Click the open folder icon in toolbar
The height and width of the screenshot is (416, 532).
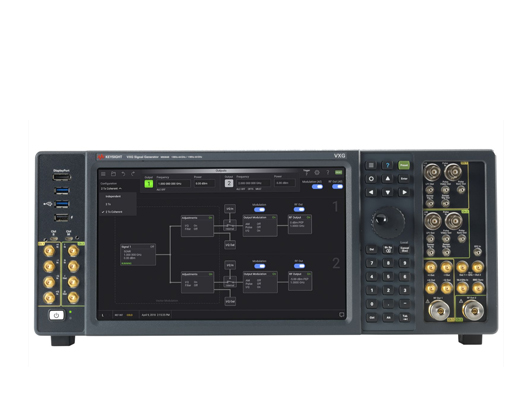(x=113, y=174)
